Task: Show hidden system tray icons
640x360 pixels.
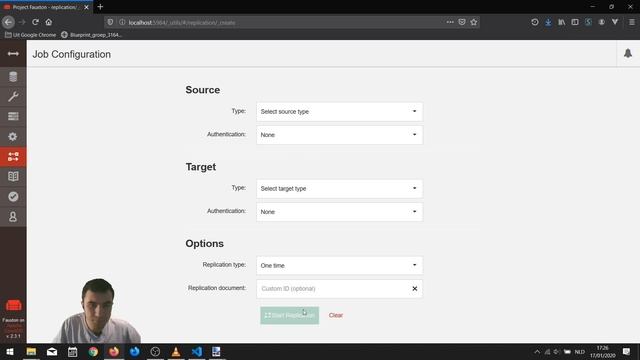Action: (537, 351)
